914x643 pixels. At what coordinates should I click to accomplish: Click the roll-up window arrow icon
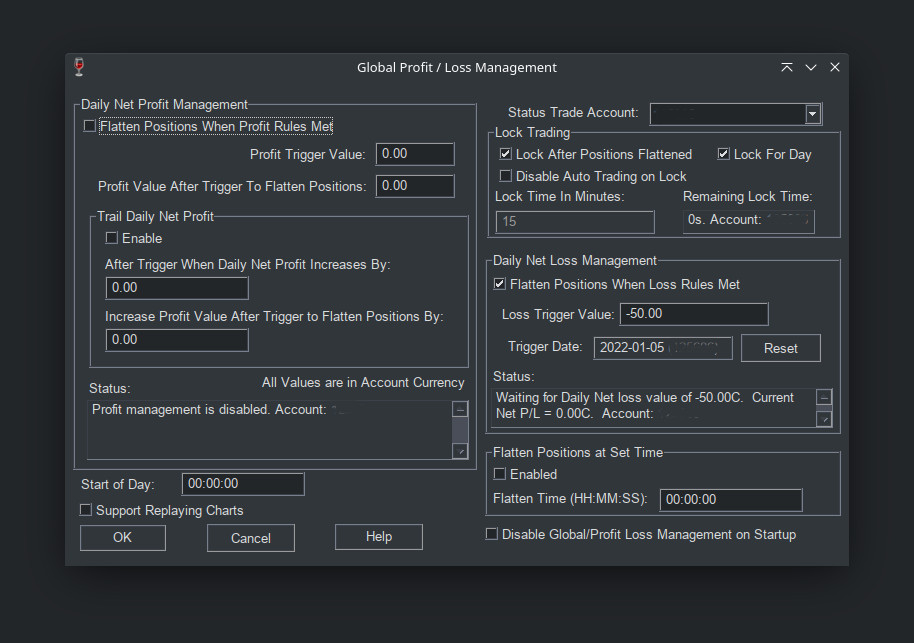(x=787, y=67)
